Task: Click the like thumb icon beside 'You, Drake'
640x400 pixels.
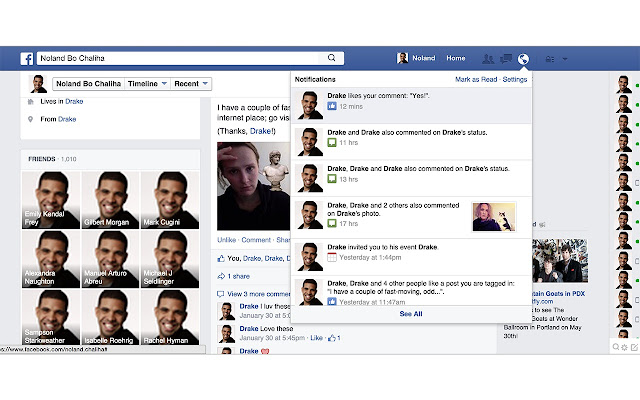Action: (x=221, y=258)
